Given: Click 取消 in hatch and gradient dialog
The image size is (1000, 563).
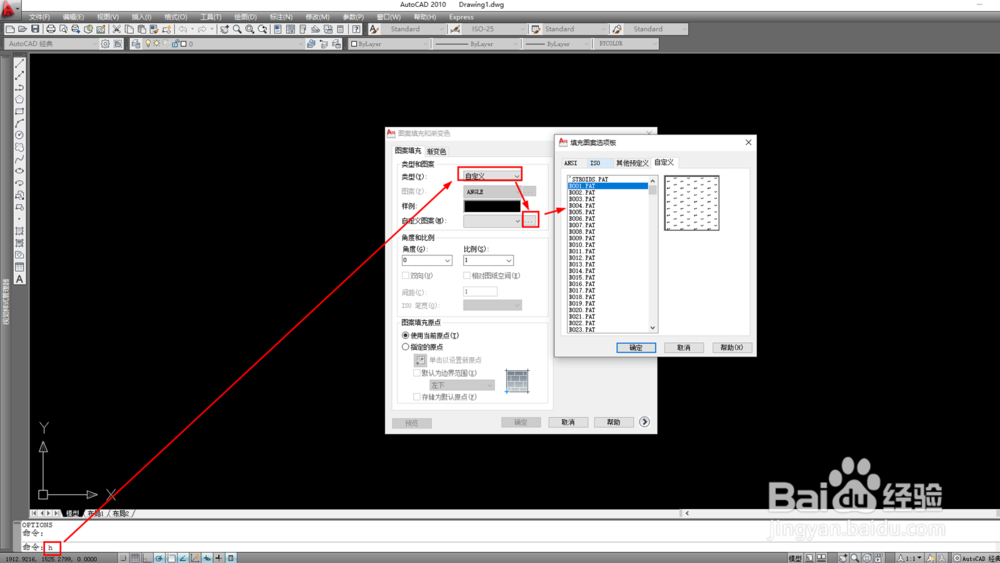Looking at the screenshot, I should tap(568, 422).
